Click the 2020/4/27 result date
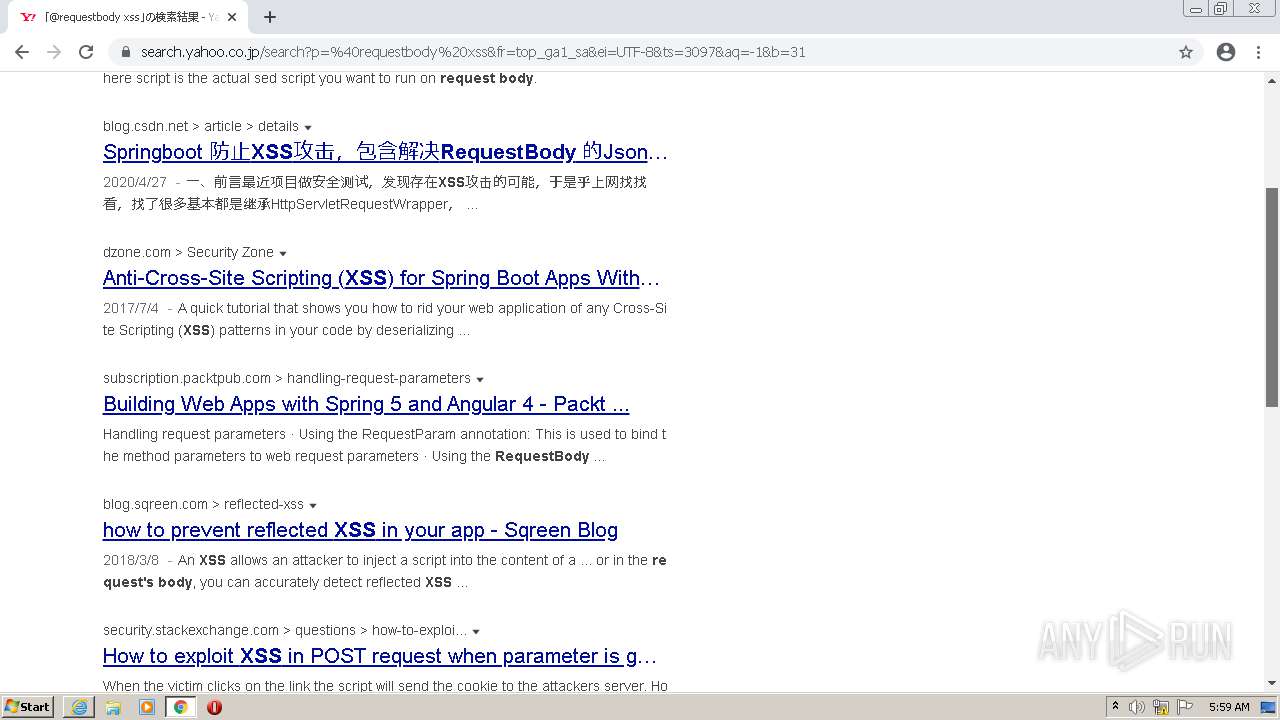 [135, 182]
